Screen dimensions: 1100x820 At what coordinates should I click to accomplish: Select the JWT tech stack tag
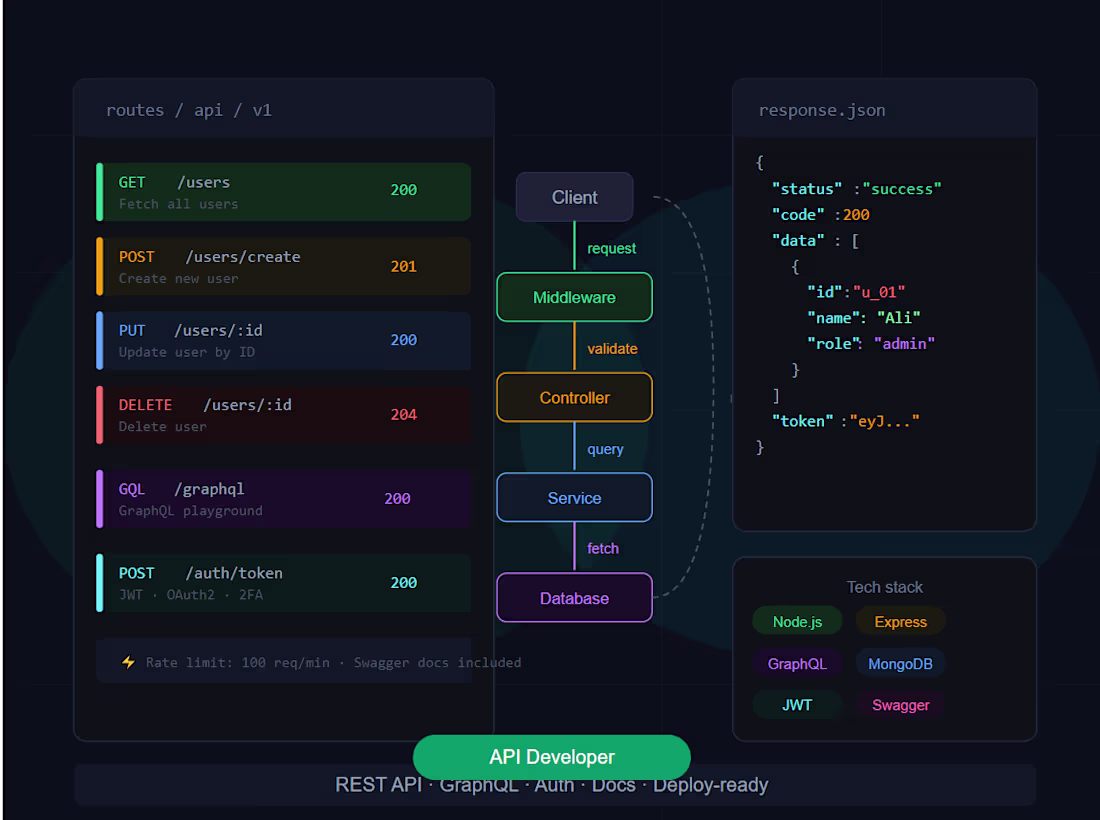click(797, 705)
